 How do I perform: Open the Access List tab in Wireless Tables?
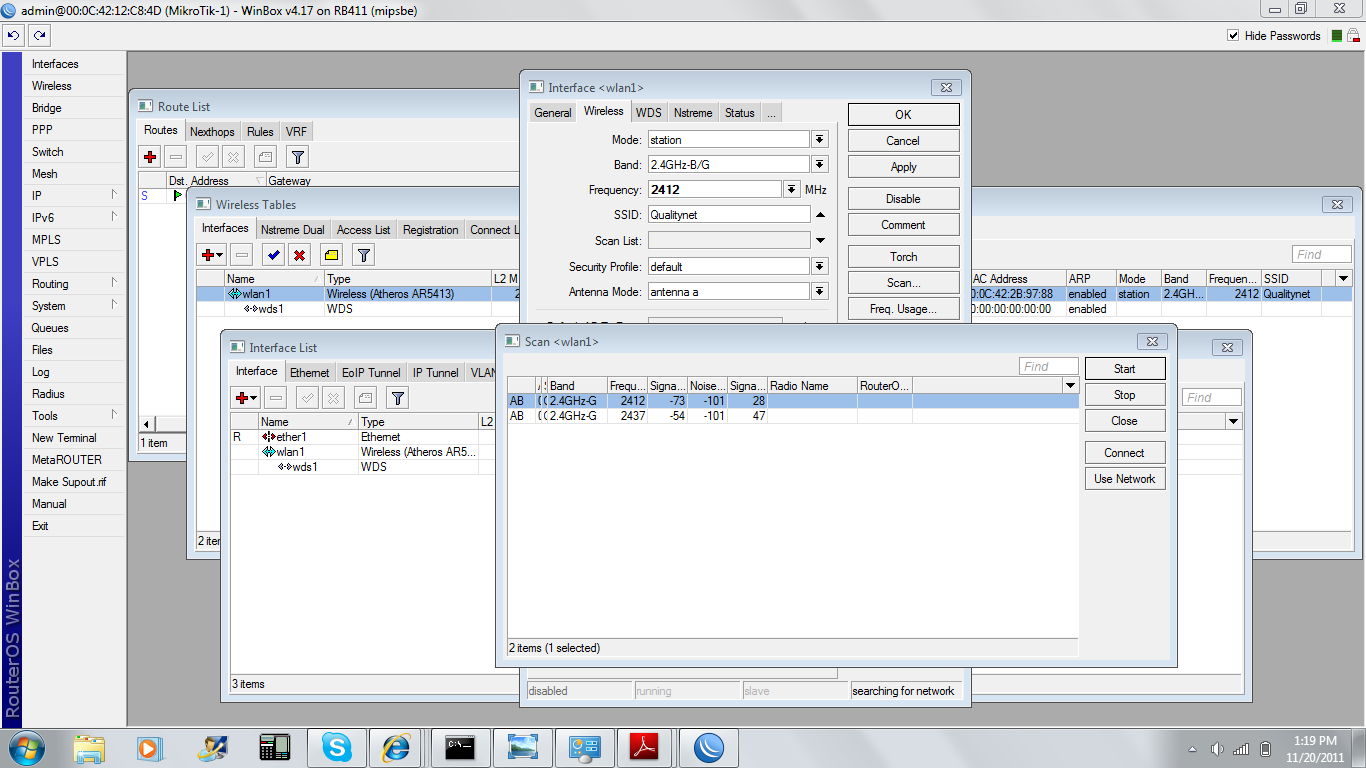click(364, 230)
